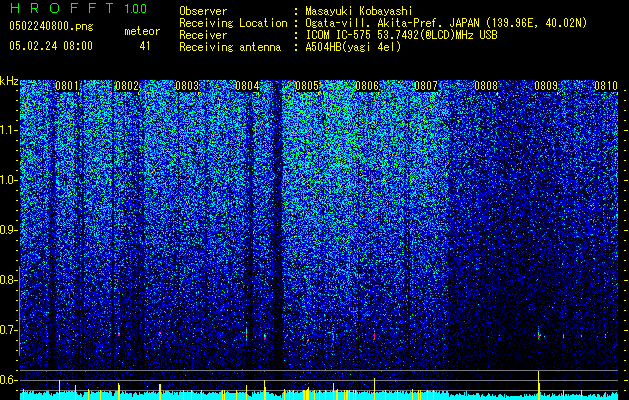Select the file name 0502240800.png

coord(51,26)
